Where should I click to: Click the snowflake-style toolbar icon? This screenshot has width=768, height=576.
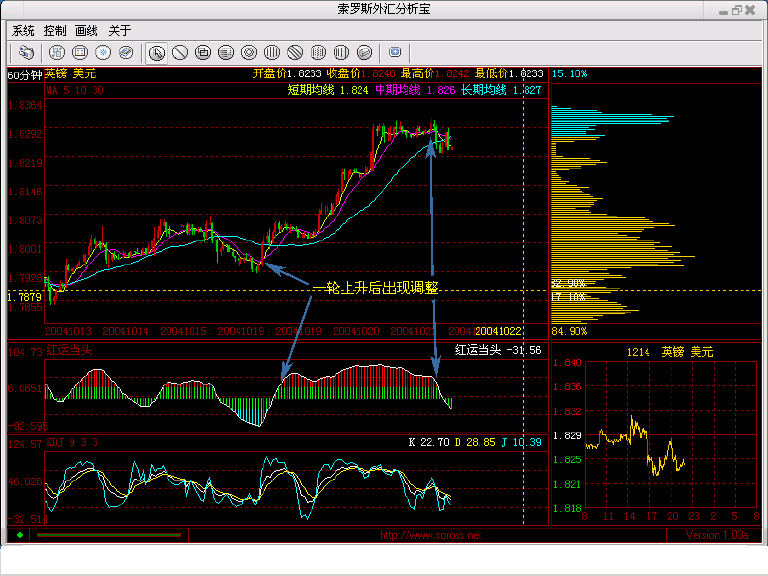[x=102, y=52]
